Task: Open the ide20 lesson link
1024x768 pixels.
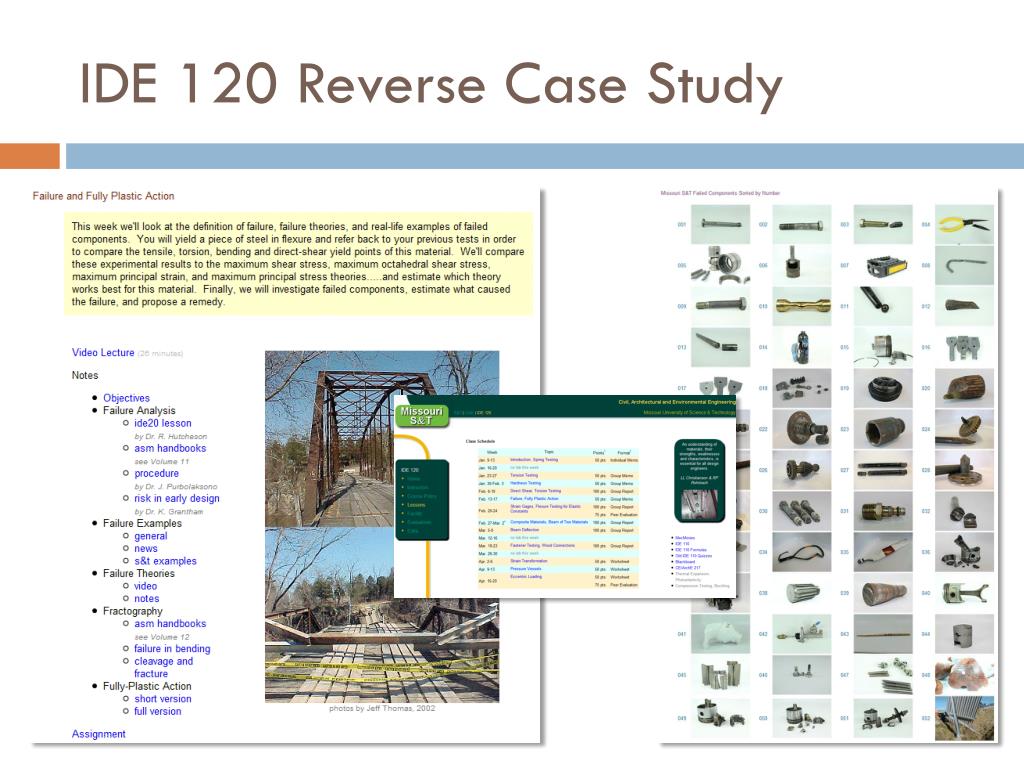Action: 163,423
